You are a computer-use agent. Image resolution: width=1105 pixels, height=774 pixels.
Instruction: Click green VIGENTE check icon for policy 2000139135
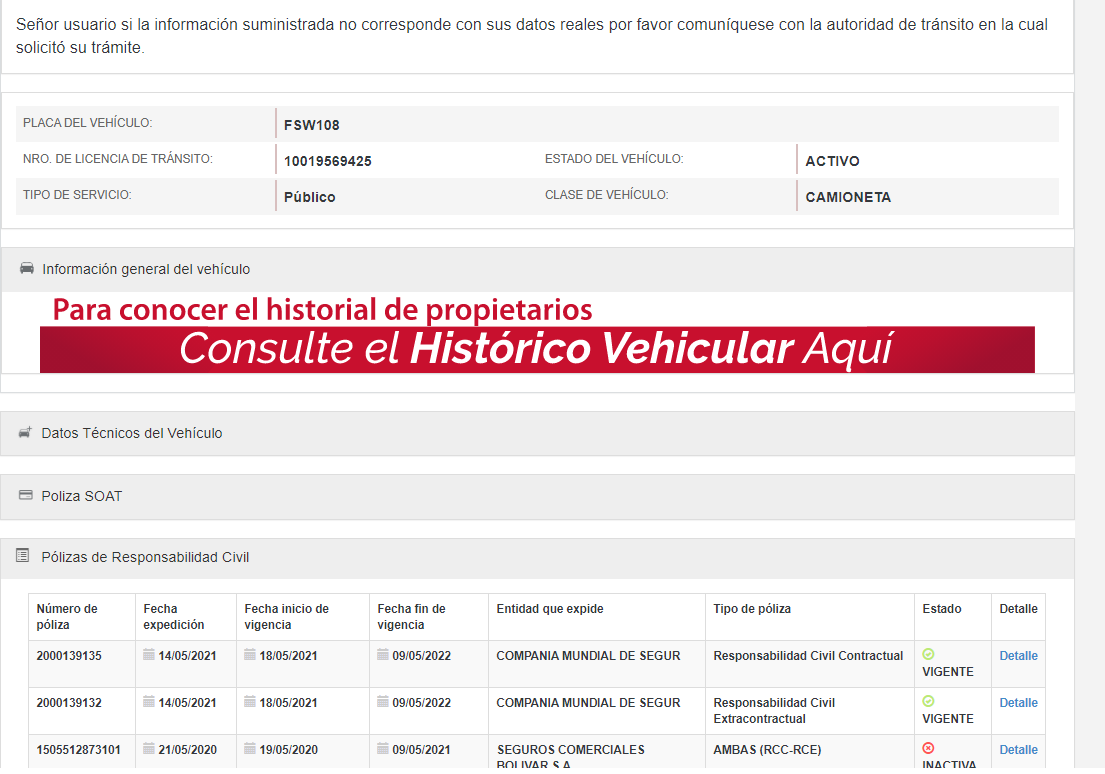coord(928,655)
